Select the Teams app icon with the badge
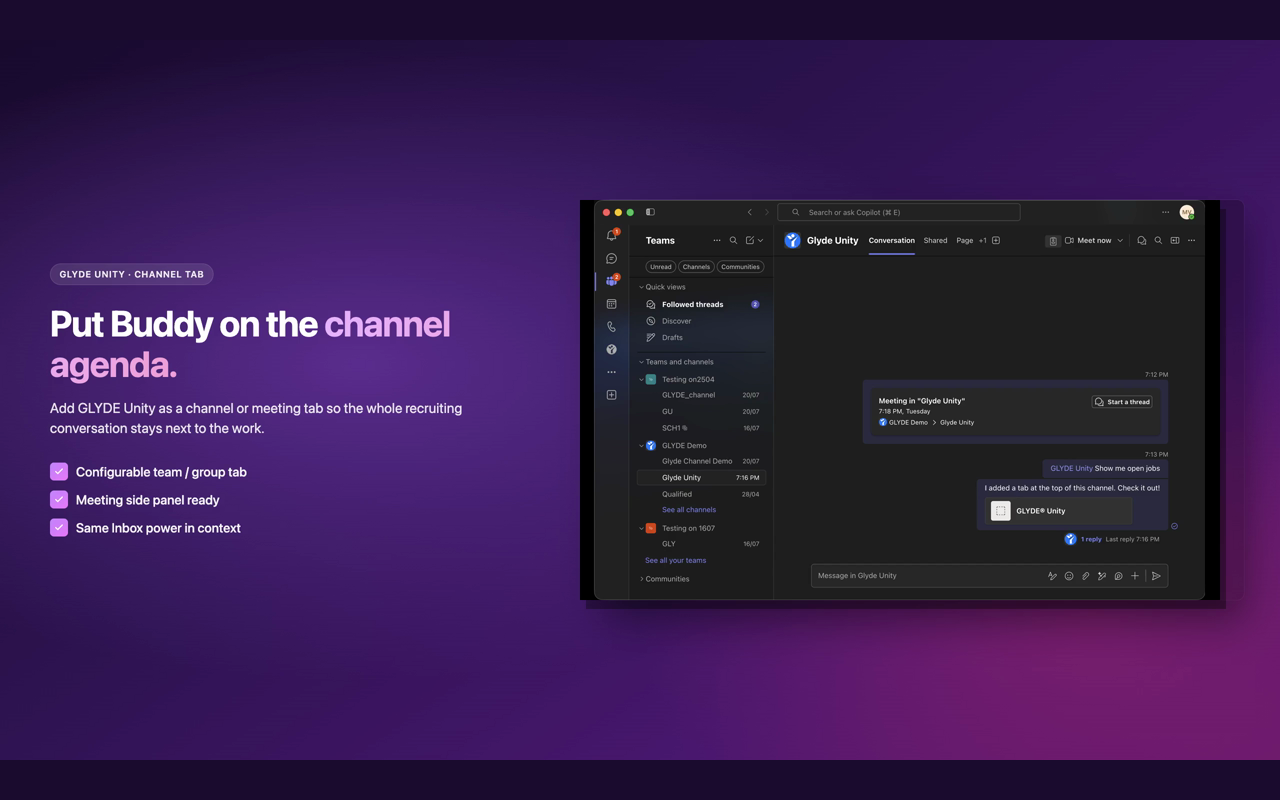1280x800 pixels. (612, 281)
